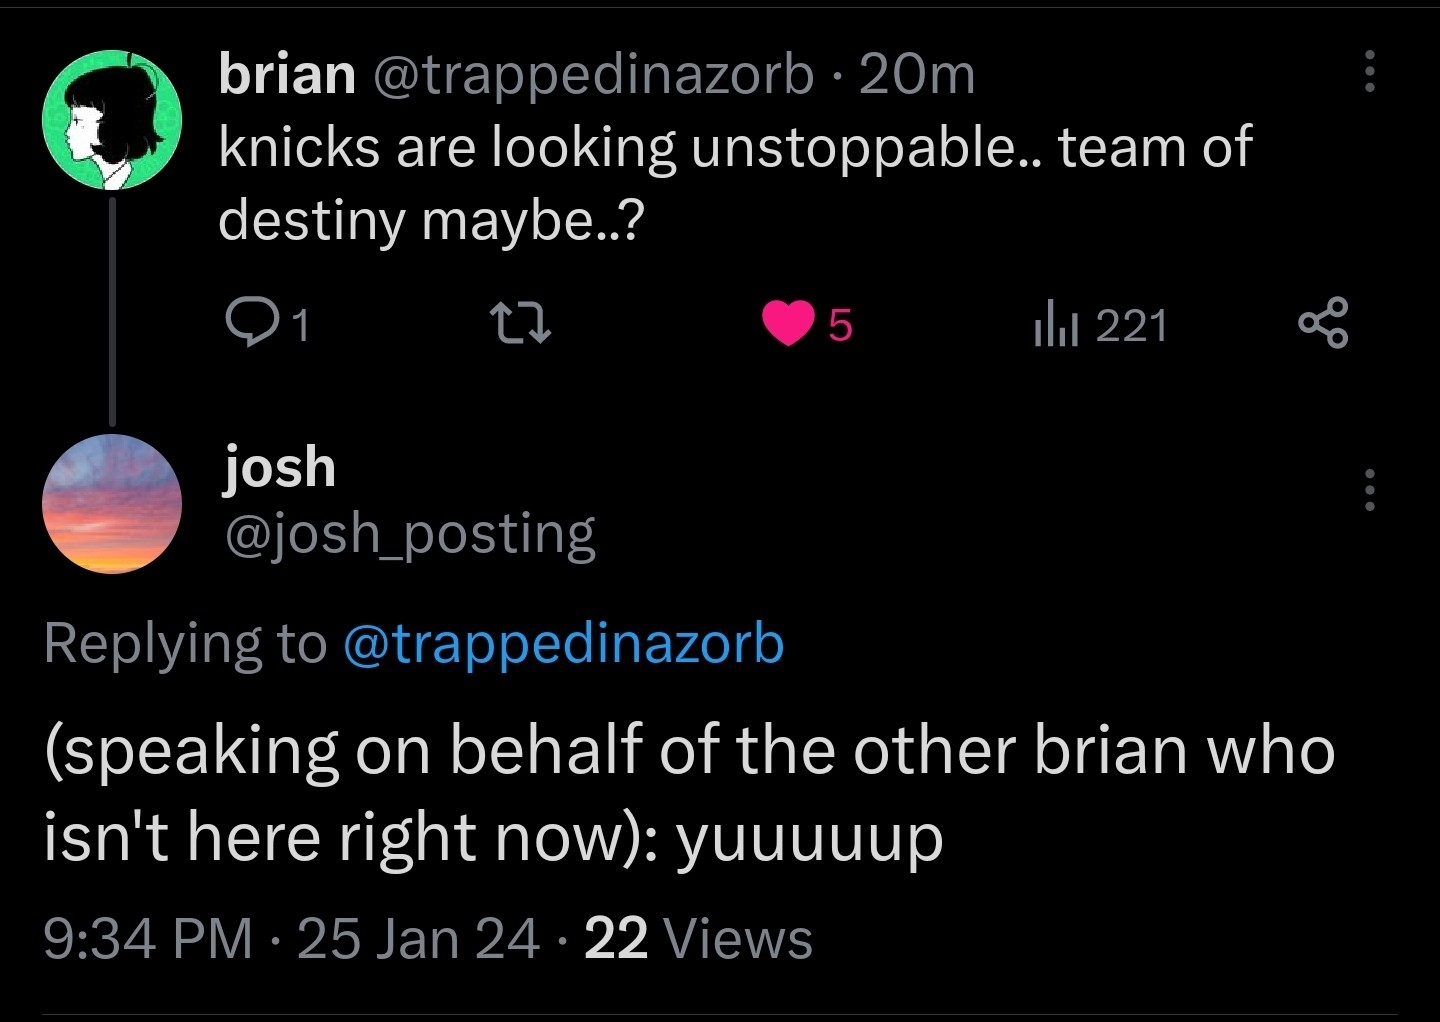Unlike brian's tweet via pink heart
Image resolution: width=1440 pixels, height=1022 pixels.
(788, 324)
